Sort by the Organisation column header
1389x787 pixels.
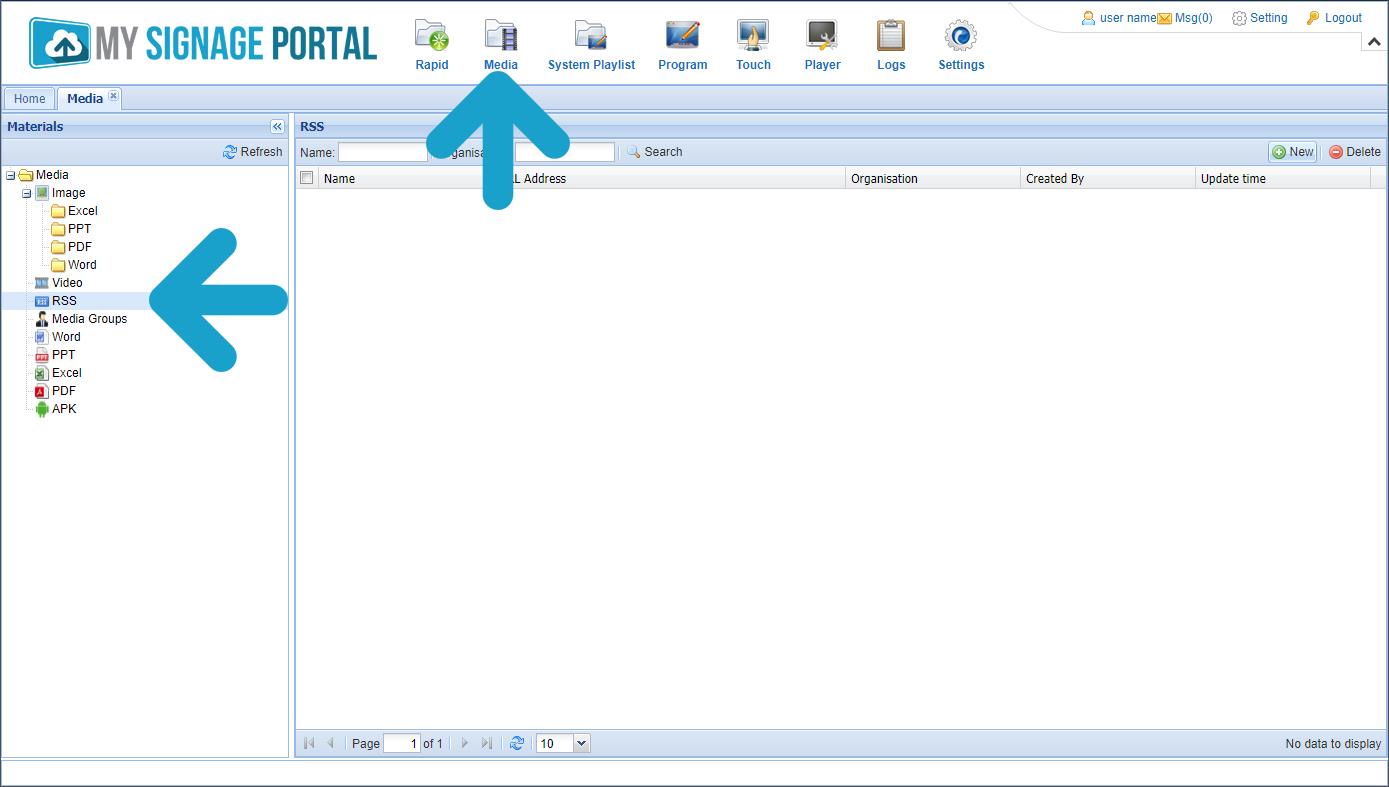[x=933, y=179]
